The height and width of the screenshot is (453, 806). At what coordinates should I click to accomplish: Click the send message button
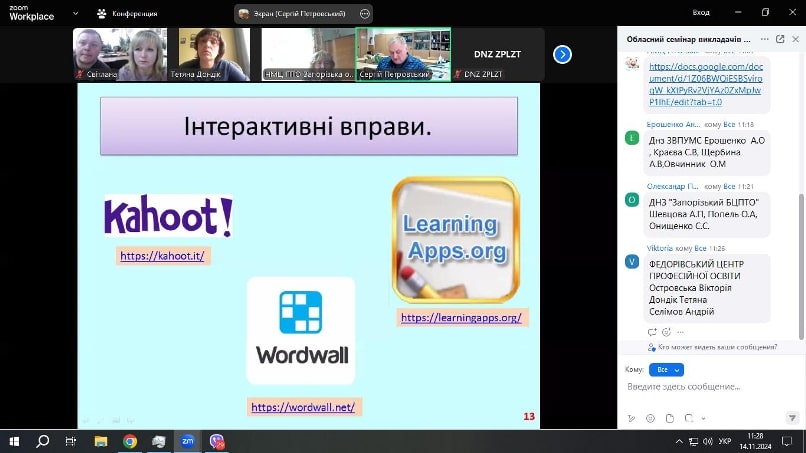pos(792,419)
